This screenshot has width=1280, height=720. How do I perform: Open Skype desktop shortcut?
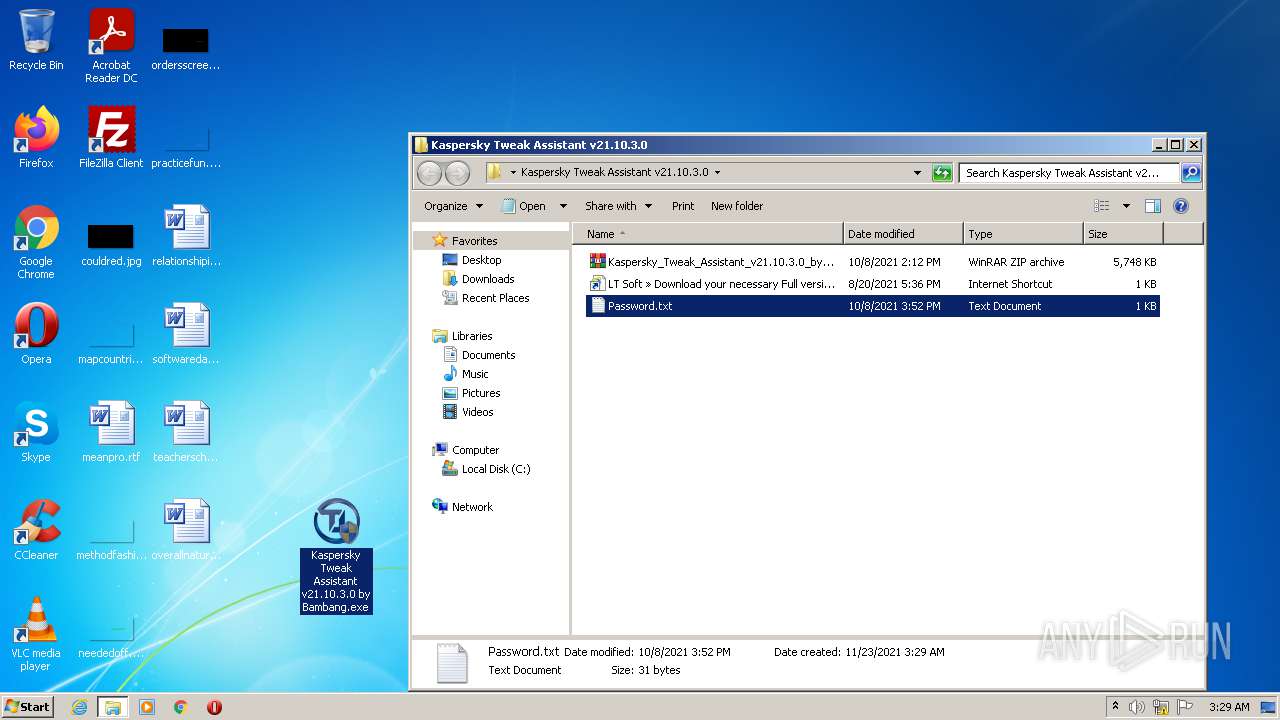point(36,432)
